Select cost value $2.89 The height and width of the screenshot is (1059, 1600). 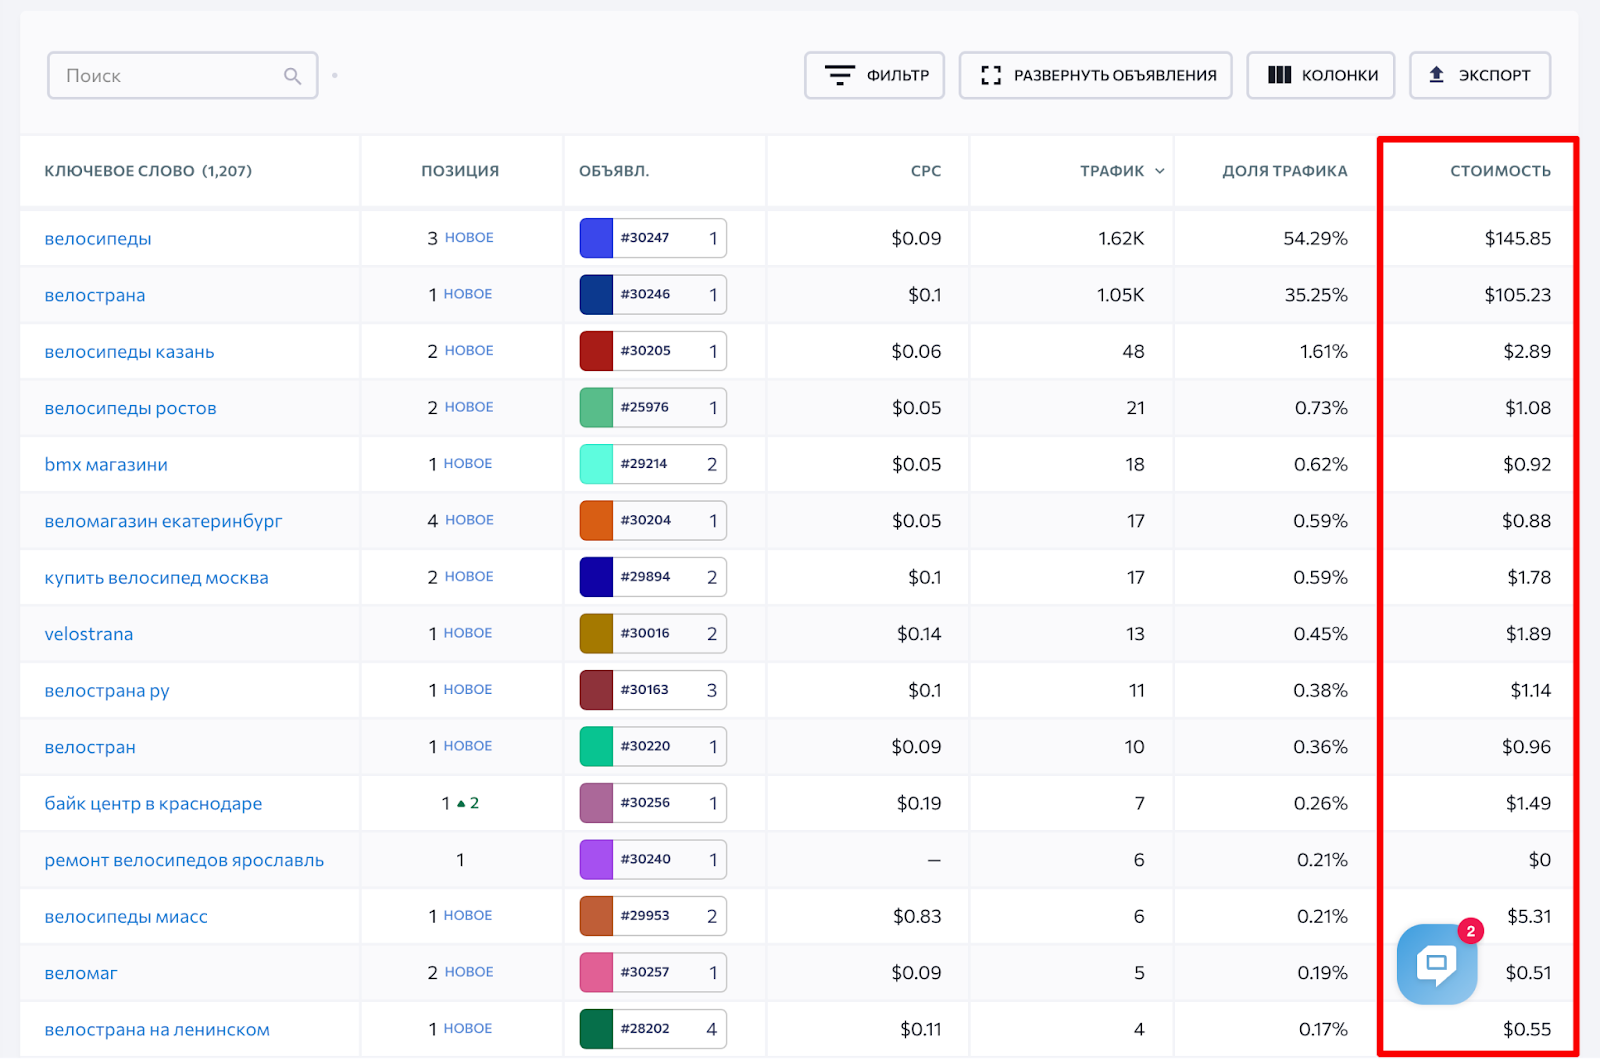(x=1527, y=352)
